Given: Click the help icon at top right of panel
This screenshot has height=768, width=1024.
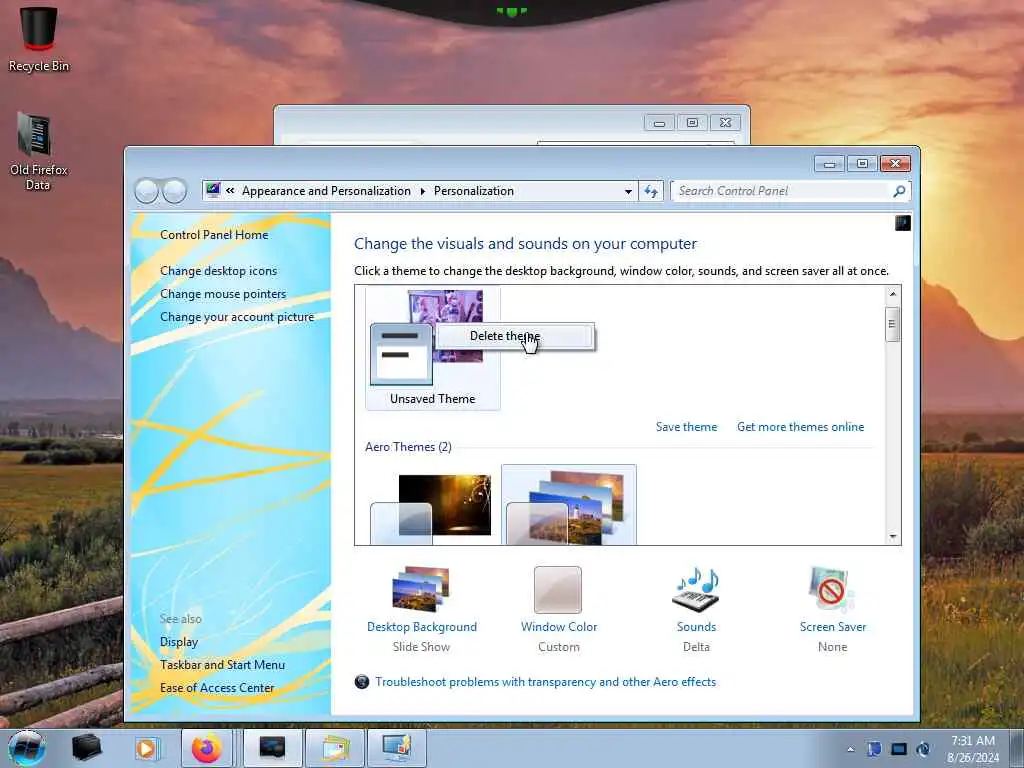Looking at the screenshot, I should [x=903, y=223].
